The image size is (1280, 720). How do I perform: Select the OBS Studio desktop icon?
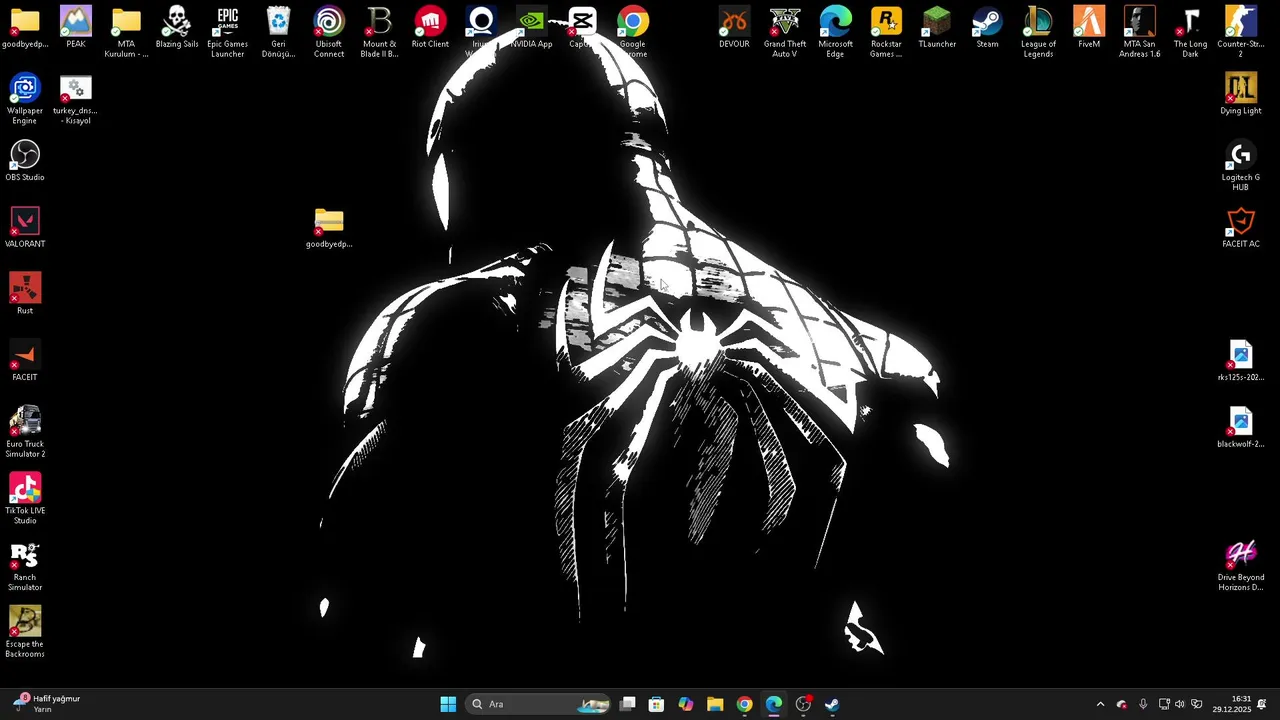click(x=25, y=161)
